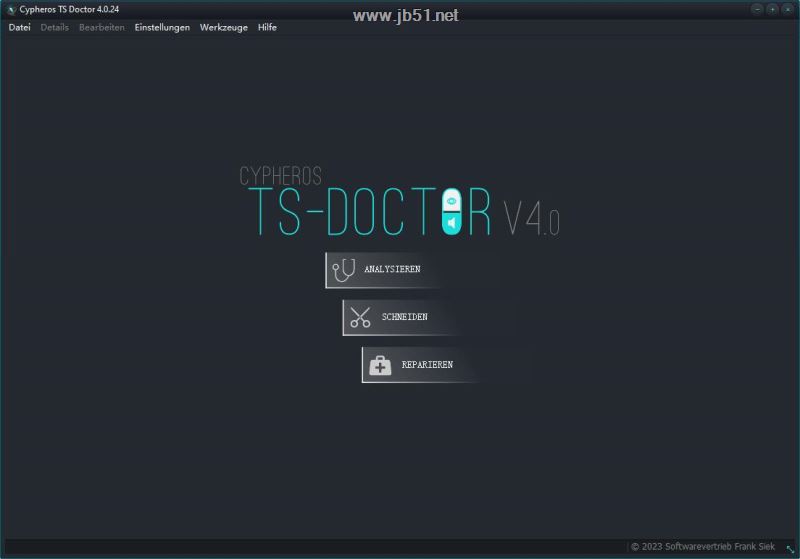Open the Hilfe menu

(x=267, y=28)
